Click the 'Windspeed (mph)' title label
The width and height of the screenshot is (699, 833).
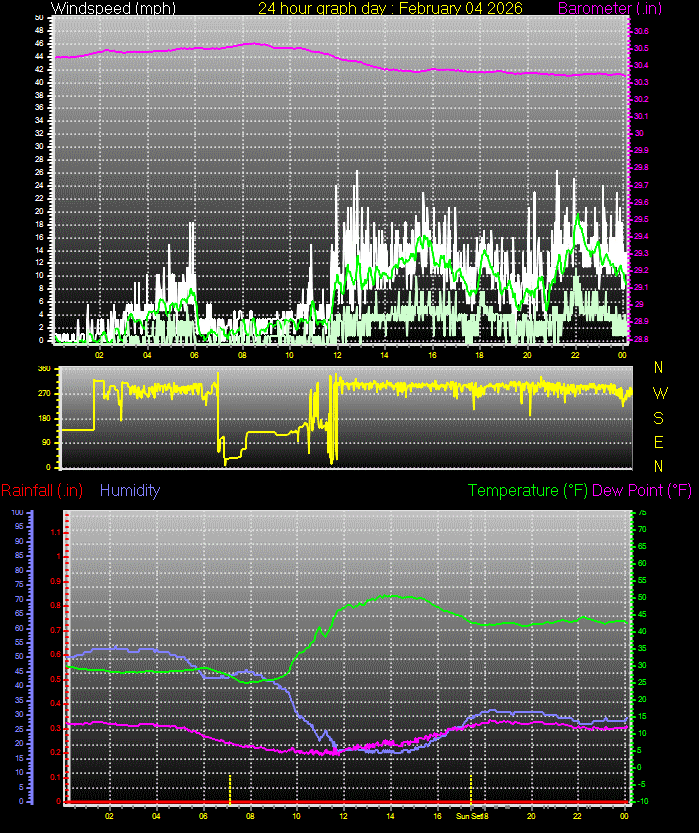click(x=113, y=8)
